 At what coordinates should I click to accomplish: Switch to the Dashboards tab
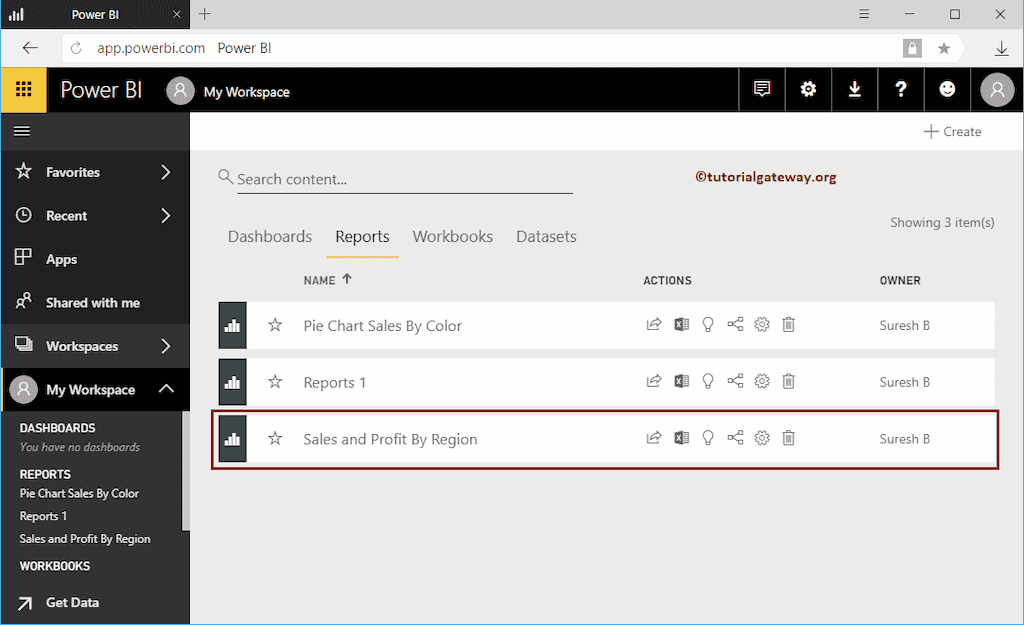269,236
